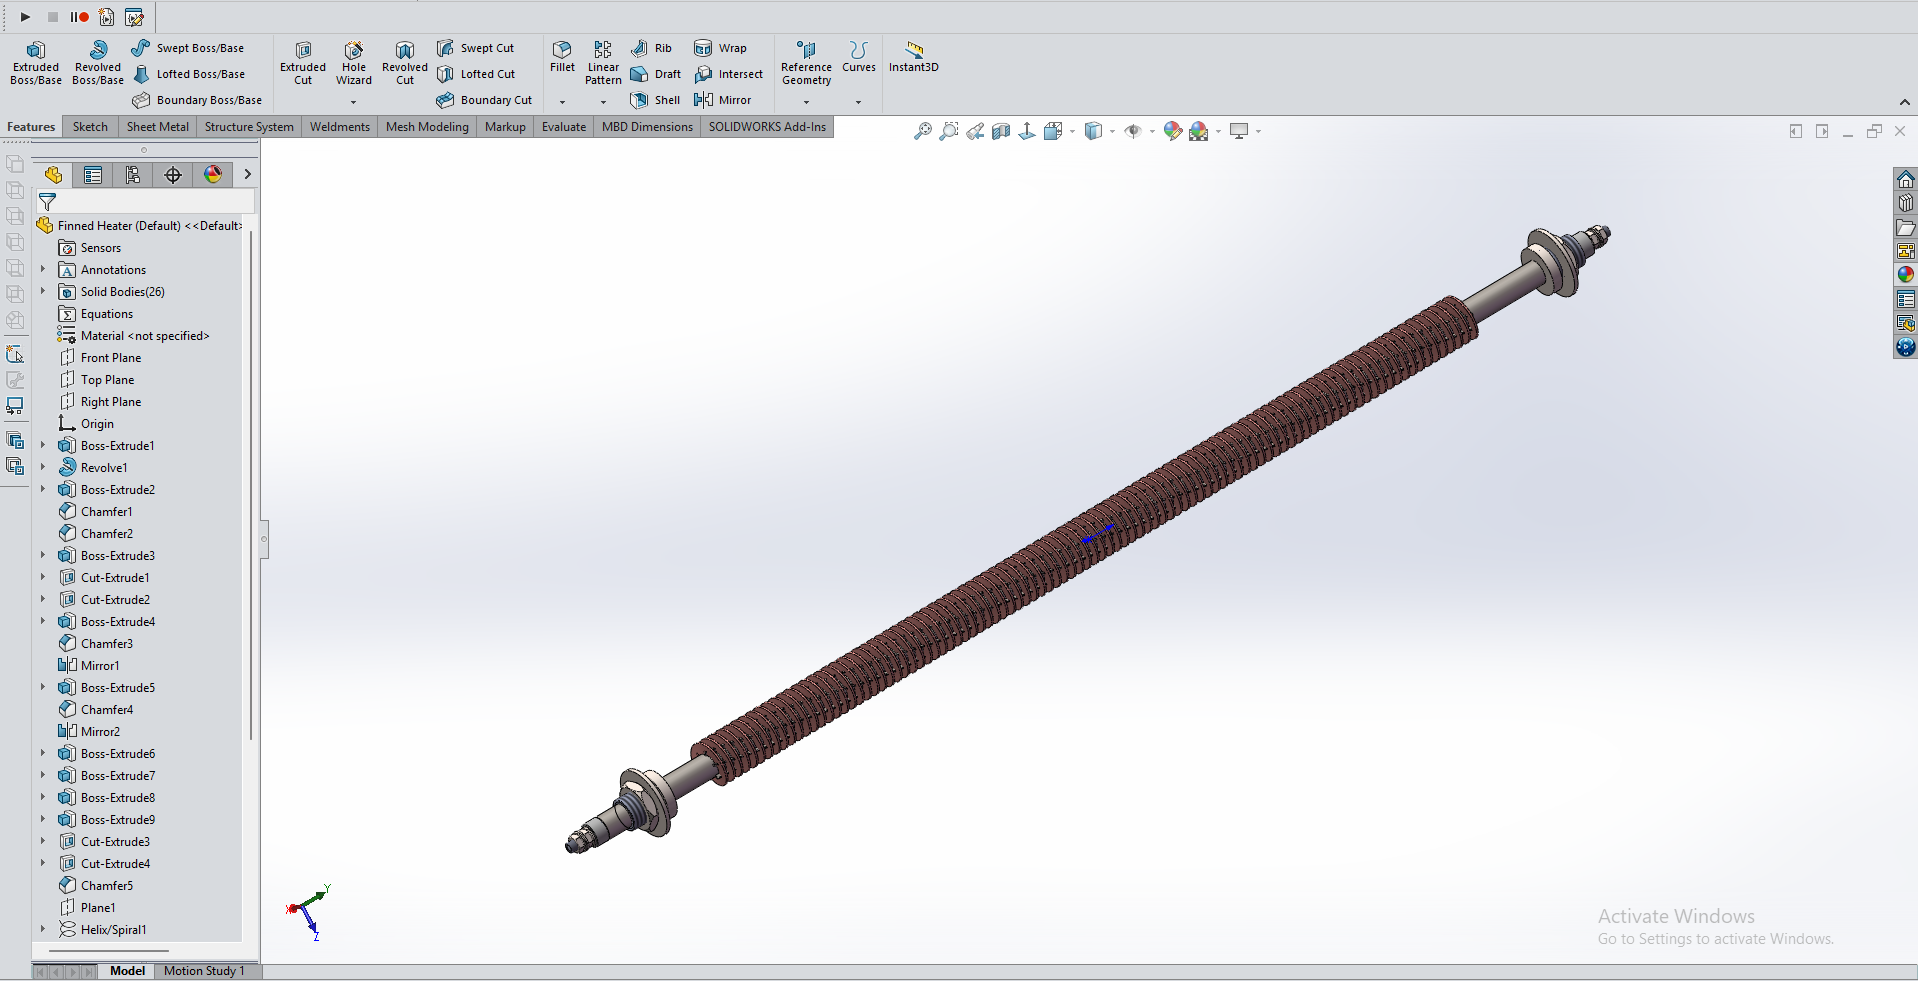Expand the Helix/Spiral1 feature
The image size is (1918, 981).
43,930
